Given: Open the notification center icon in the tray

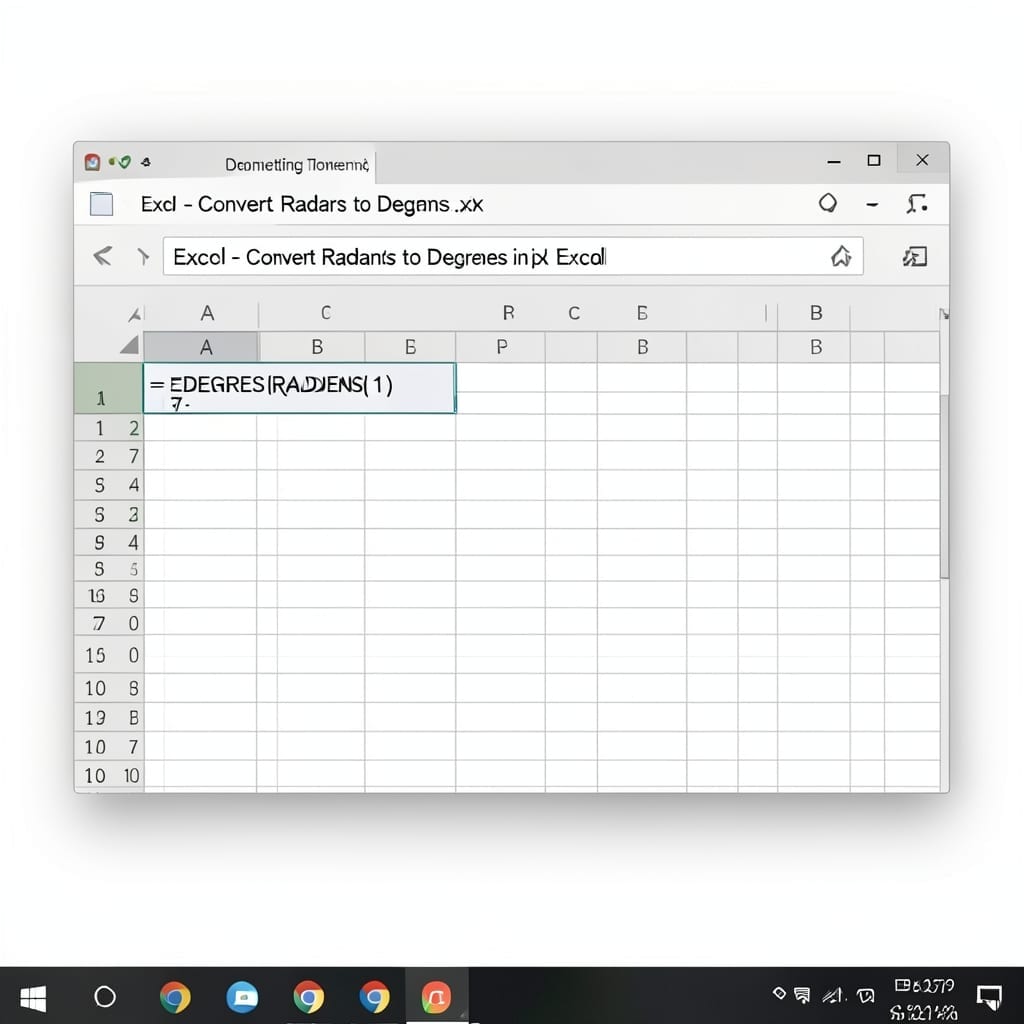Looking at the screenshot, I should point(989,997).
